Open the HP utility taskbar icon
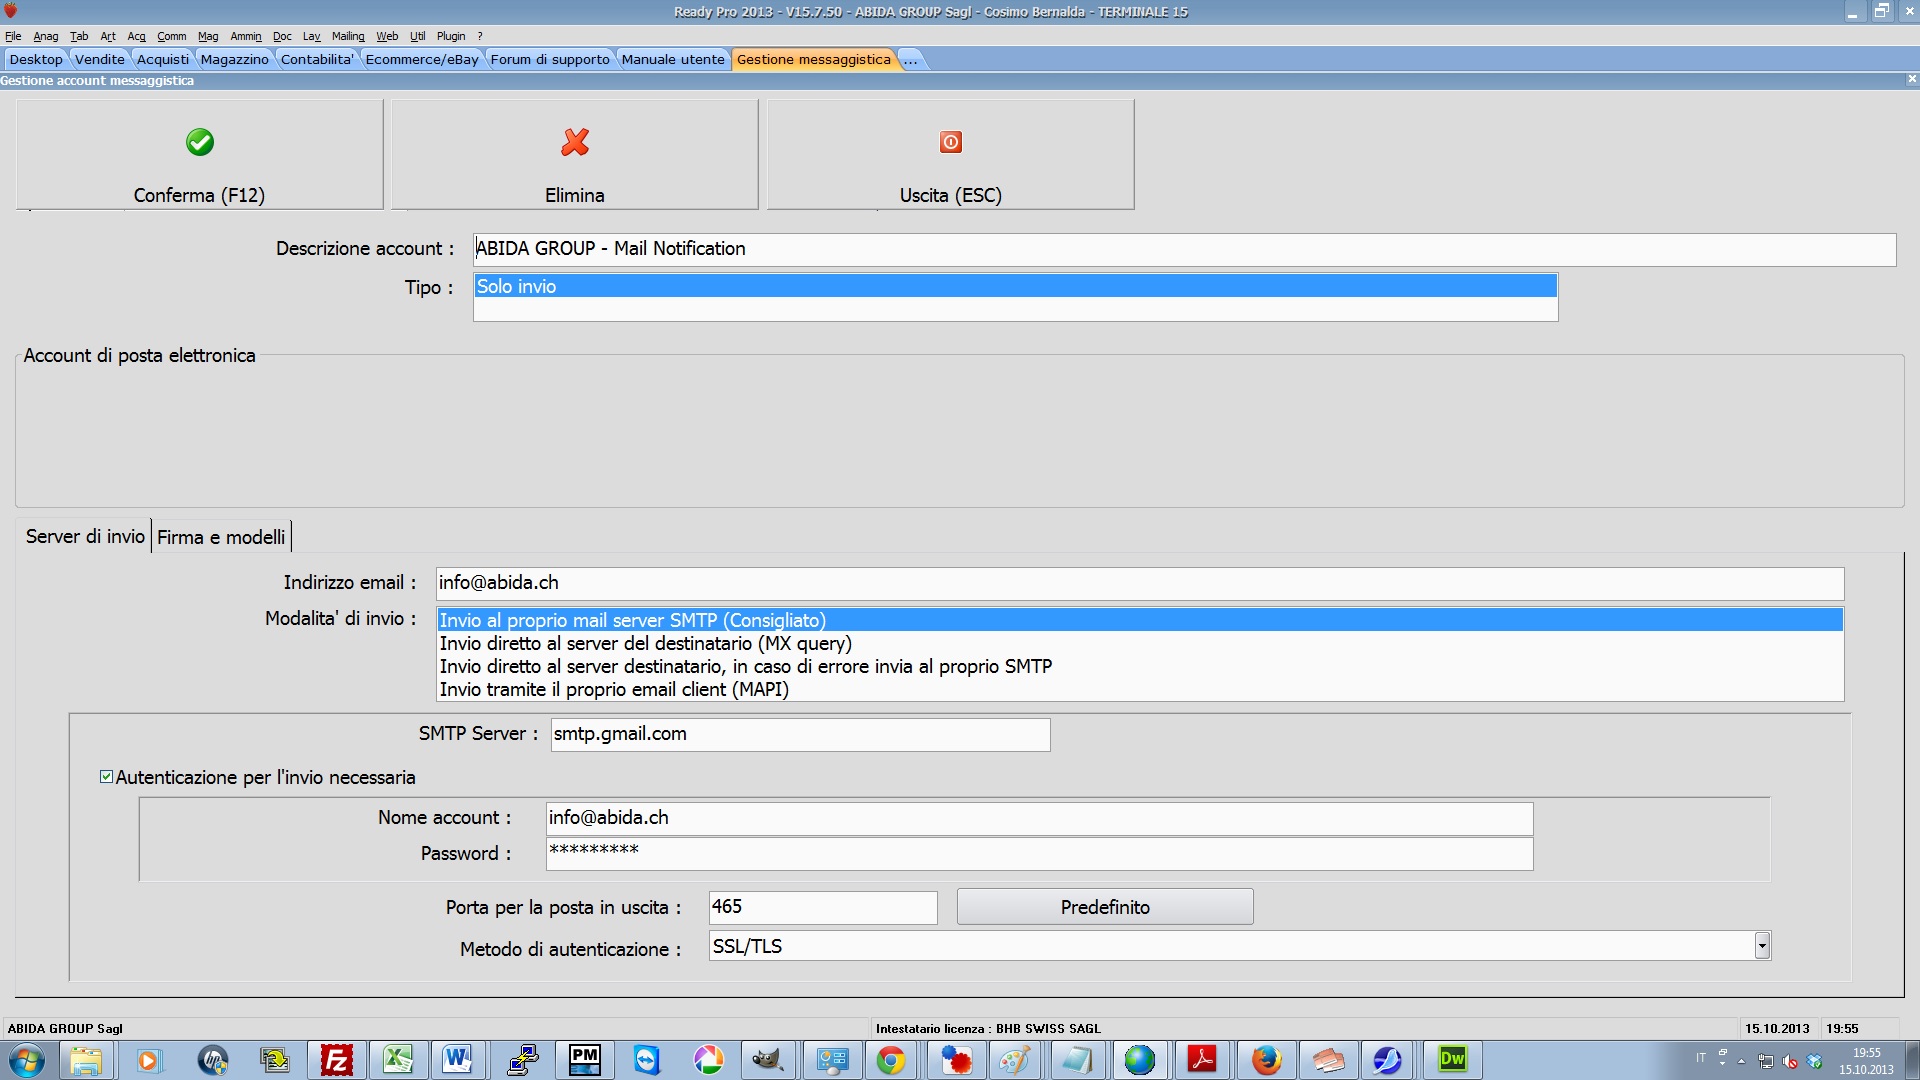Image resolution: width=1920 pixels, height=1080 pixels. (x=212, y=1060)
